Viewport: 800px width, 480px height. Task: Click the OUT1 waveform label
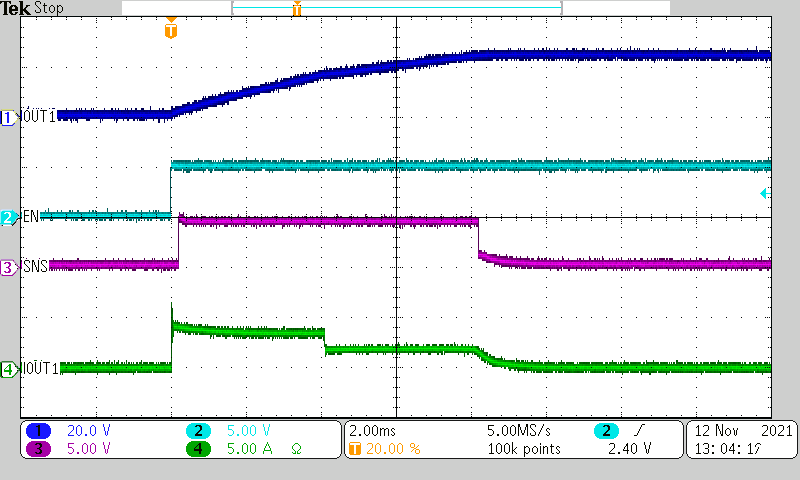pos(39,117)
